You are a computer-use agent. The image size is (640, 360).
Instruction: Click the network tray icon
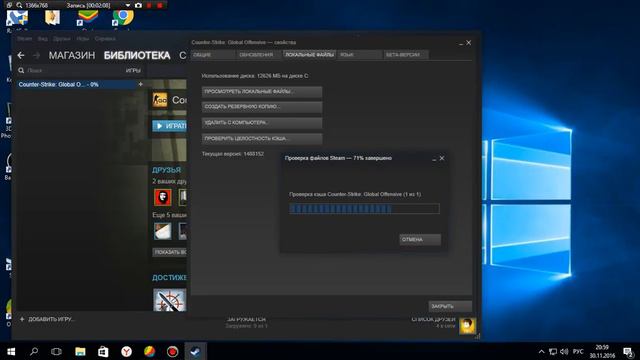[x=553, y=351]
